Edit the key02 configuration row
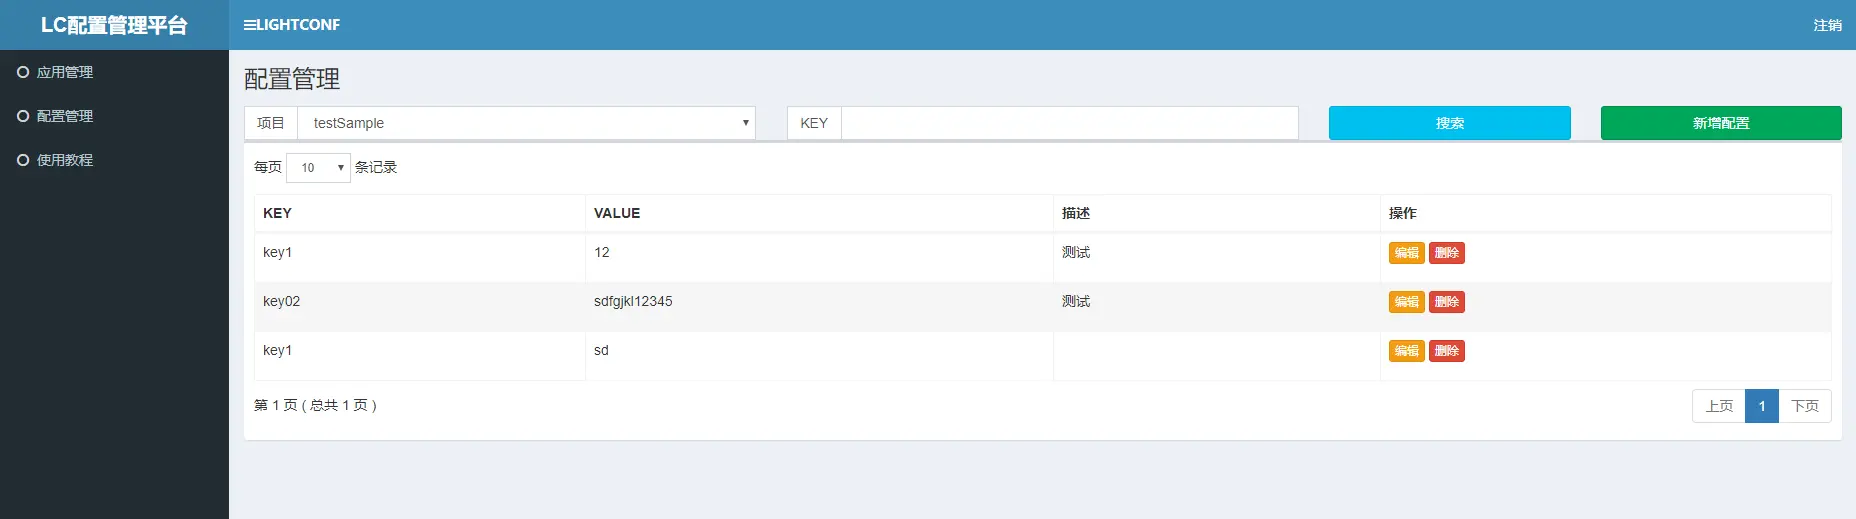Viewport: 1856px width, 519px height. pos(1406,302)
